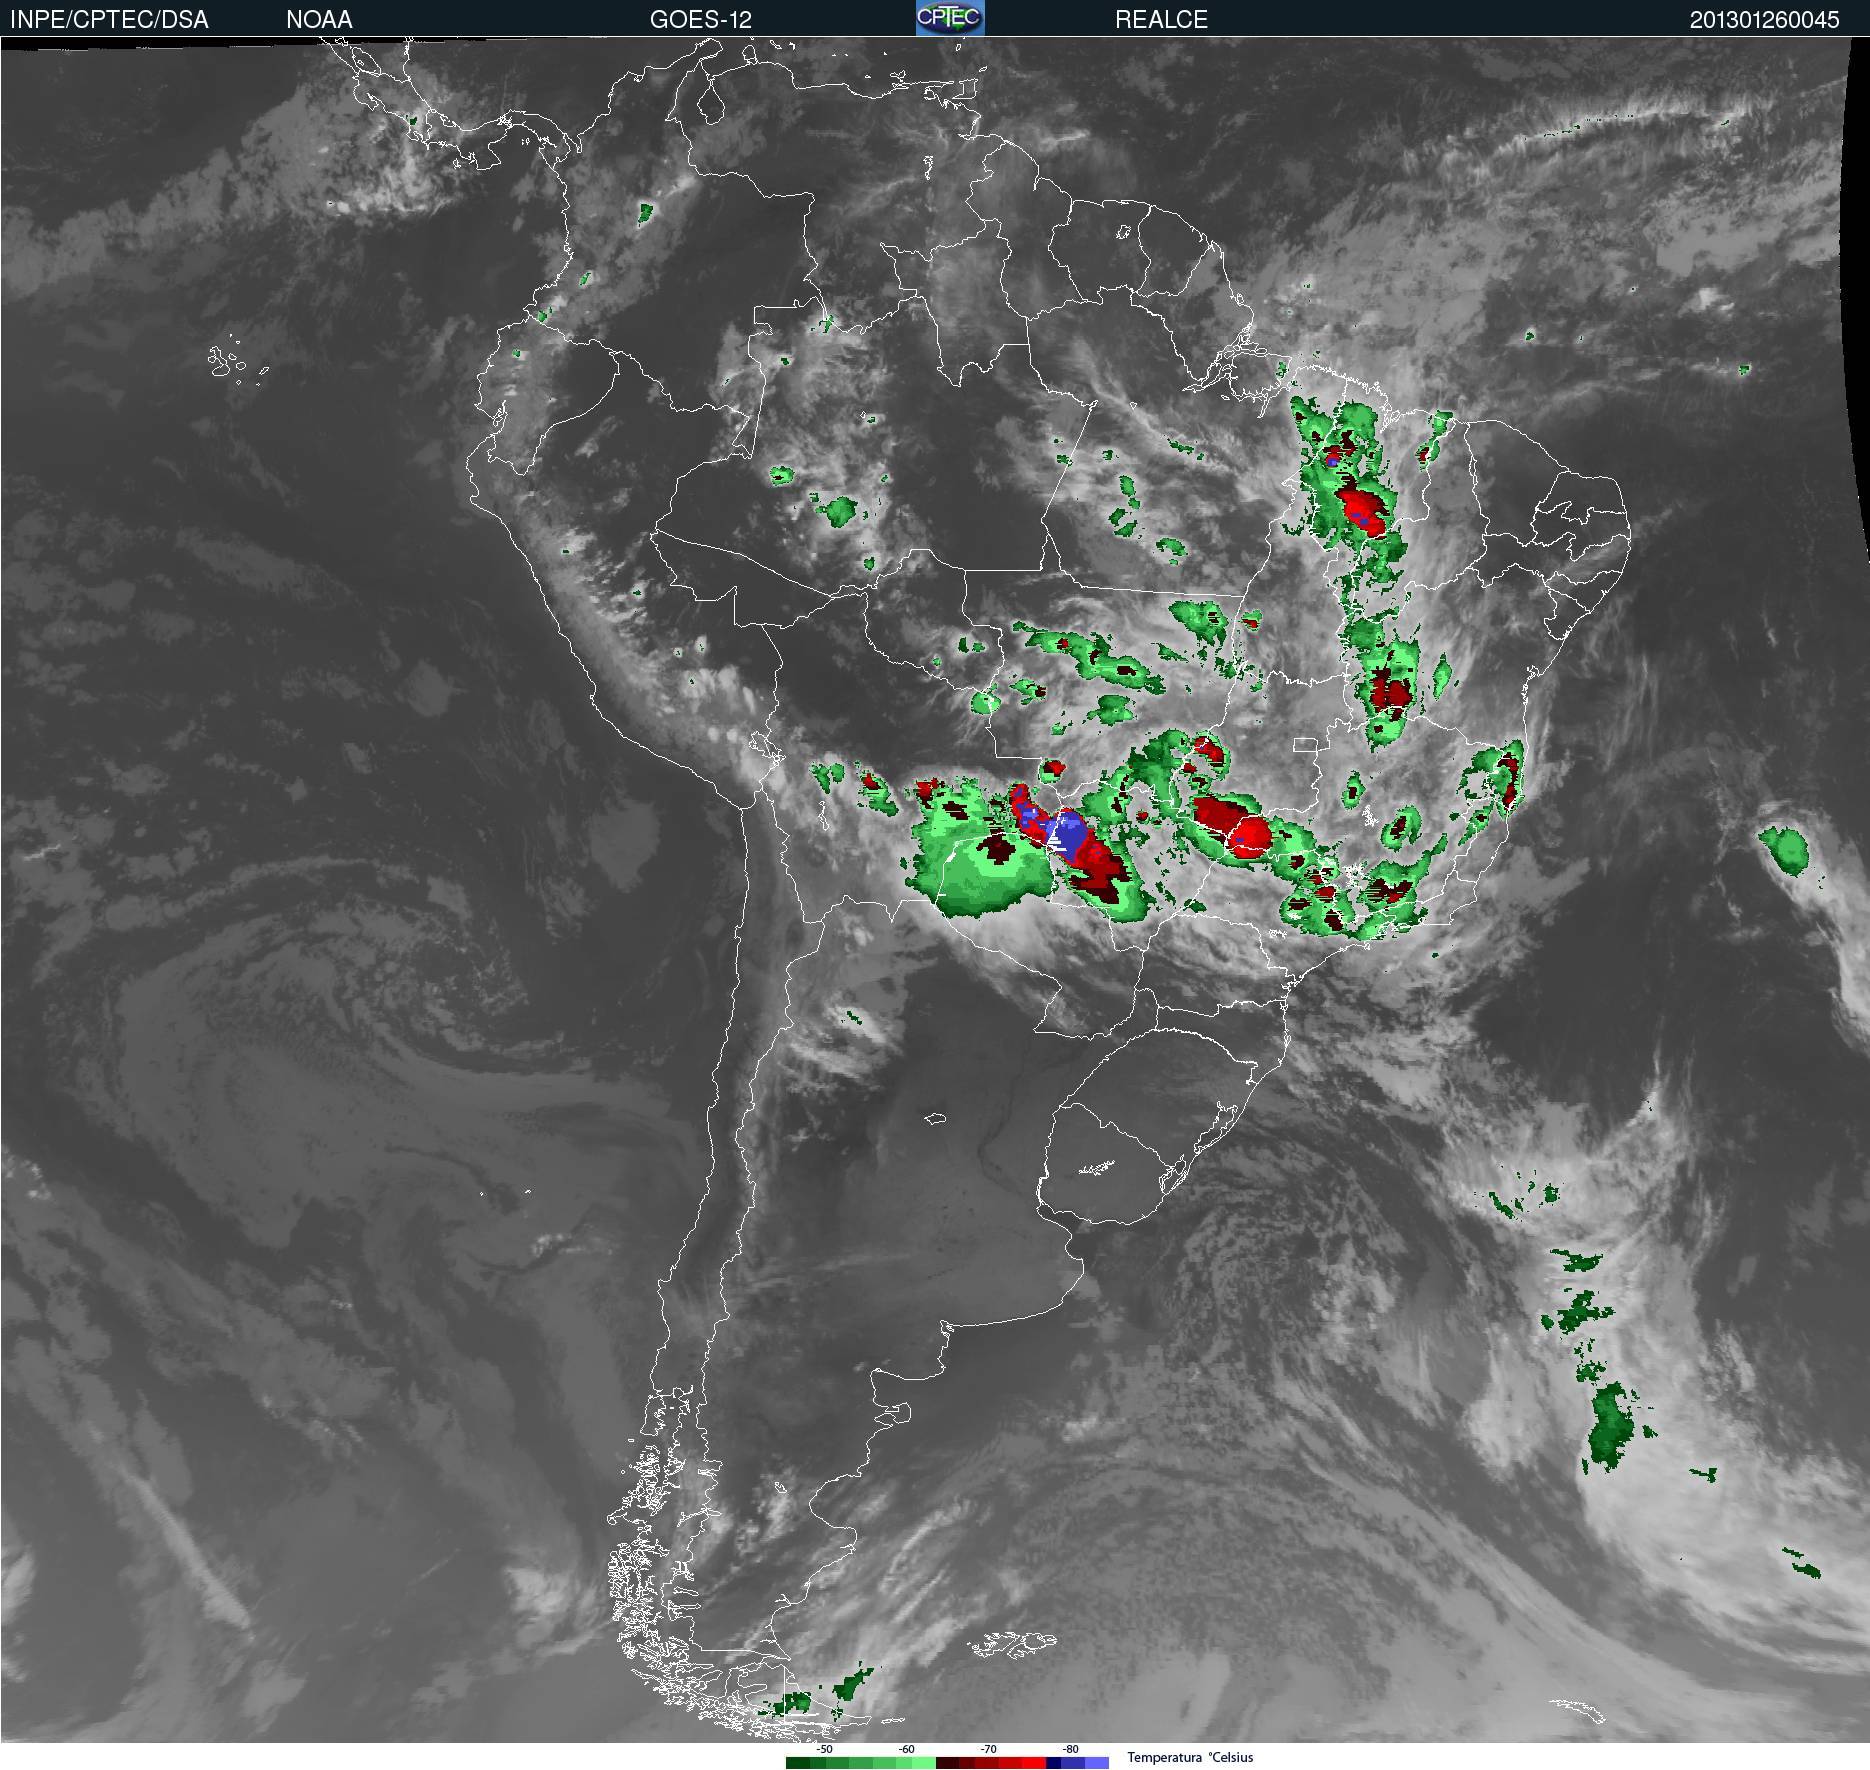Click the 201301260045 timestamp

click(x=1764, y=20)
